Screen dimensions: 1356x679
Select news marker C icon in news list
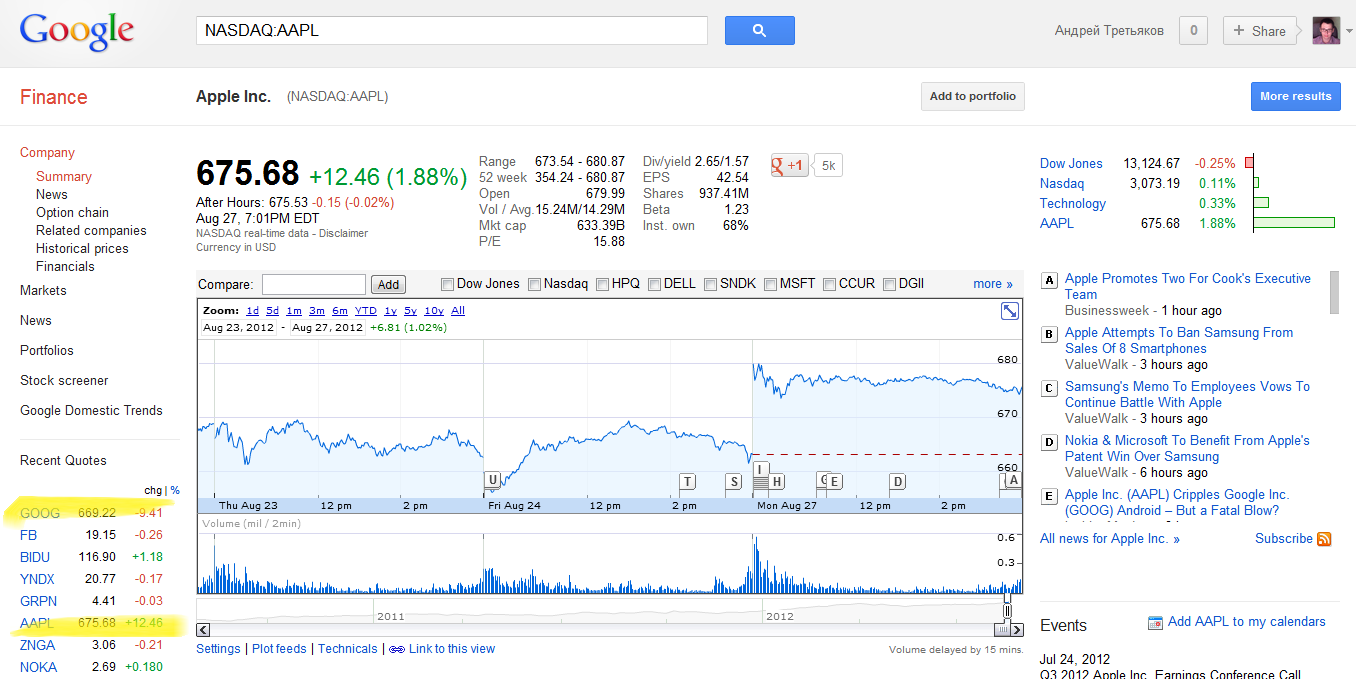tap(1049, 388)
